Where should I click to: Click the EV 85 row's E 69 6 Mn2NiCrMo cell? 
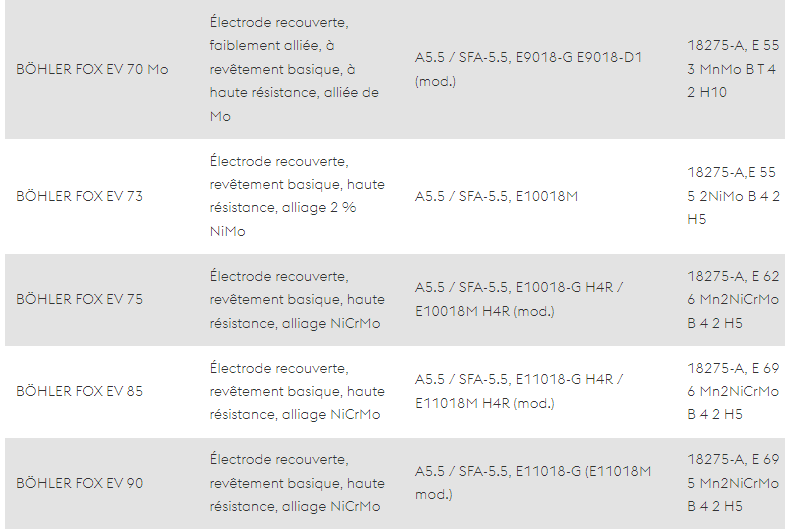[733, 391]
